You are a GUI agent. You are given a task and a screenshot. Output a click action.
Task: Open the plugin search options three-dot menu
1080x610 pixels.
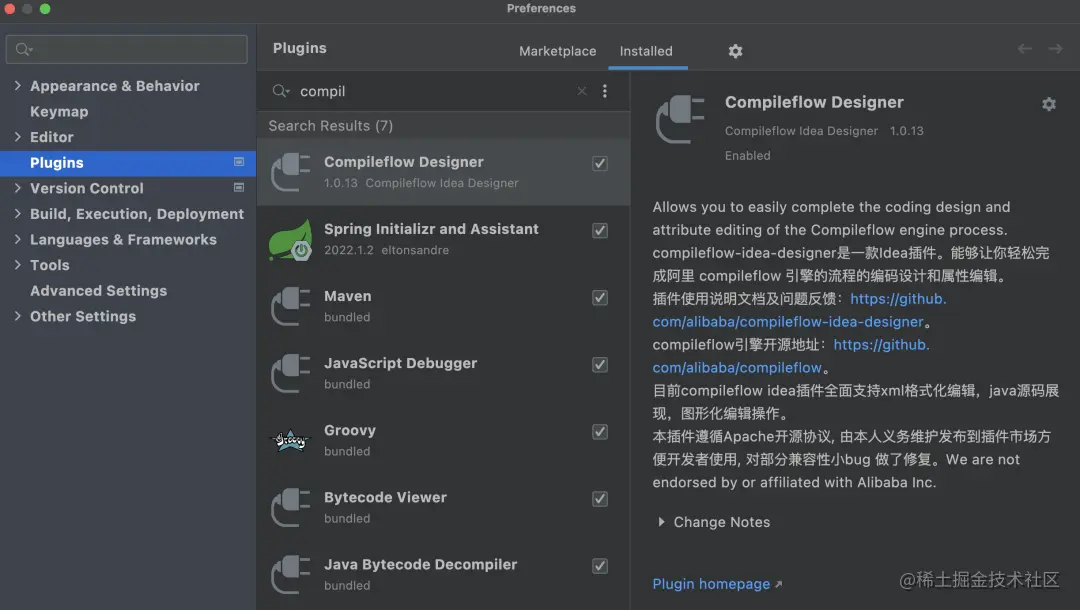coord(605,91)
